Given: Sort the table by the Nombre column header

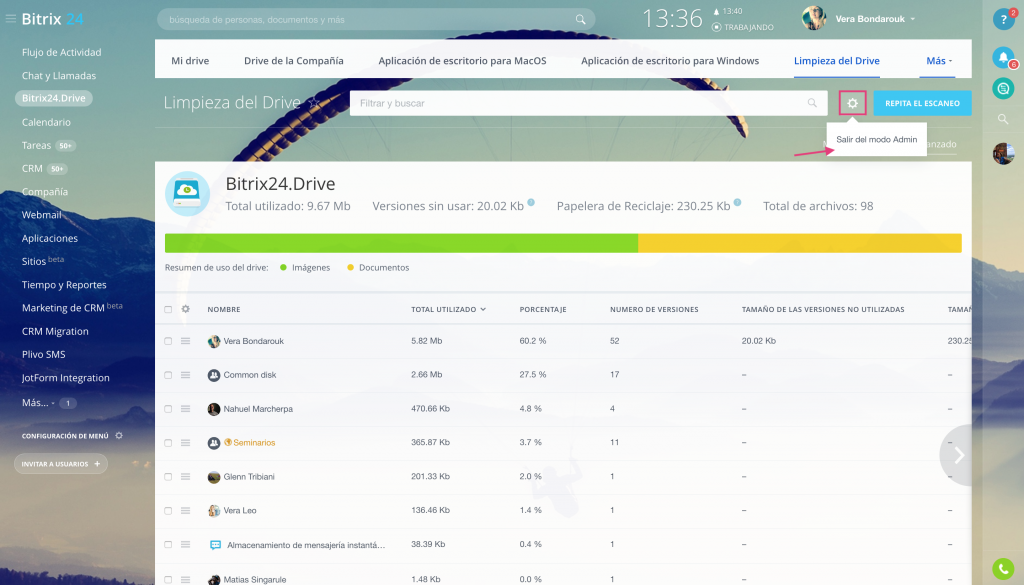Looking at the screenshot, I should tap(224, 309).
